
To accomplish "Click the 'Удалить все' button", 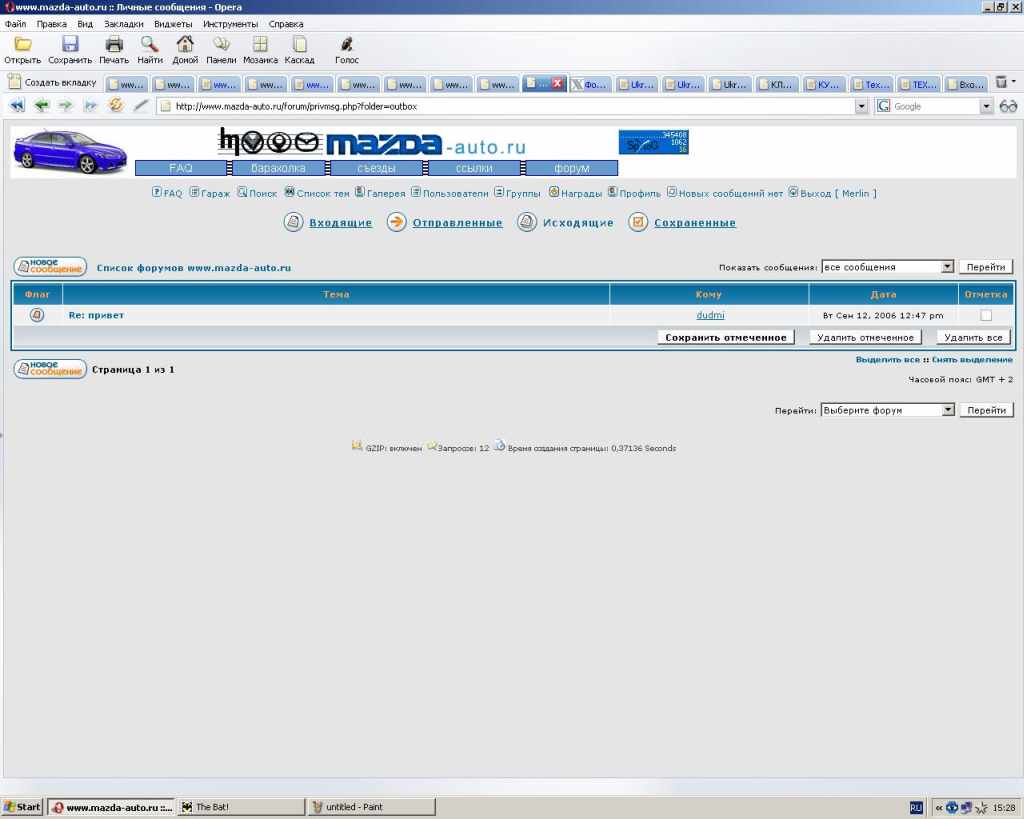I will [973, 338].
